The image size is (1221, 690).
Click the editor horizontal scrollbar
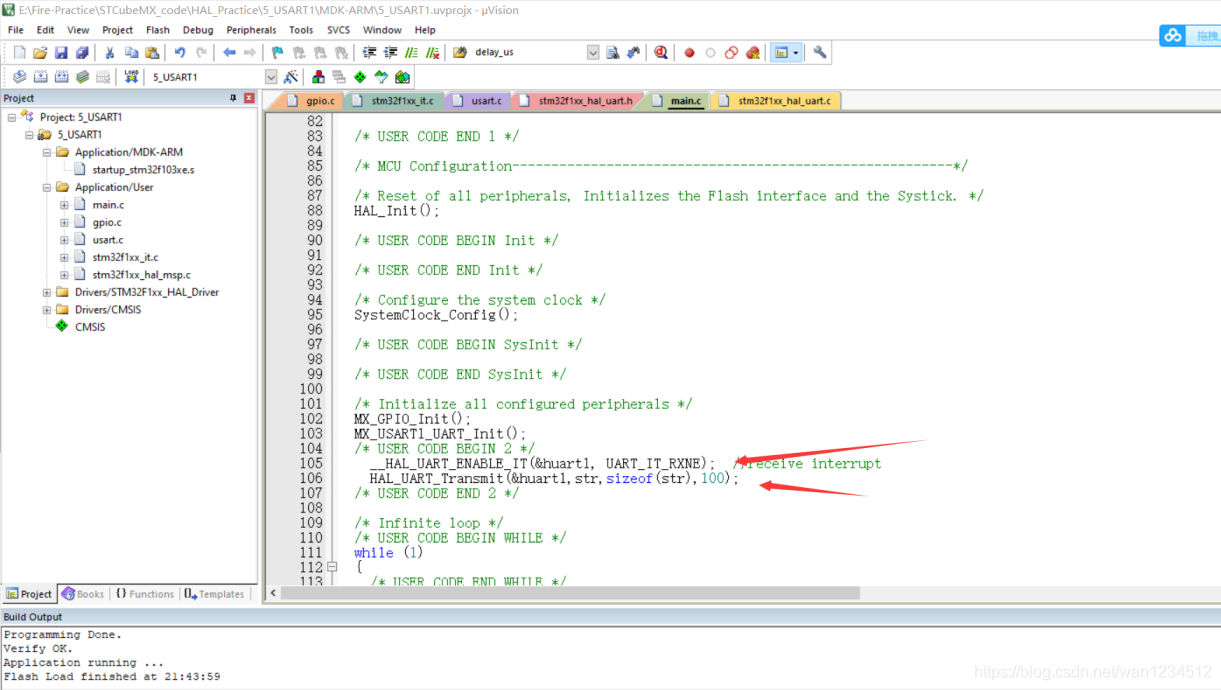click(x=570, y=593)
